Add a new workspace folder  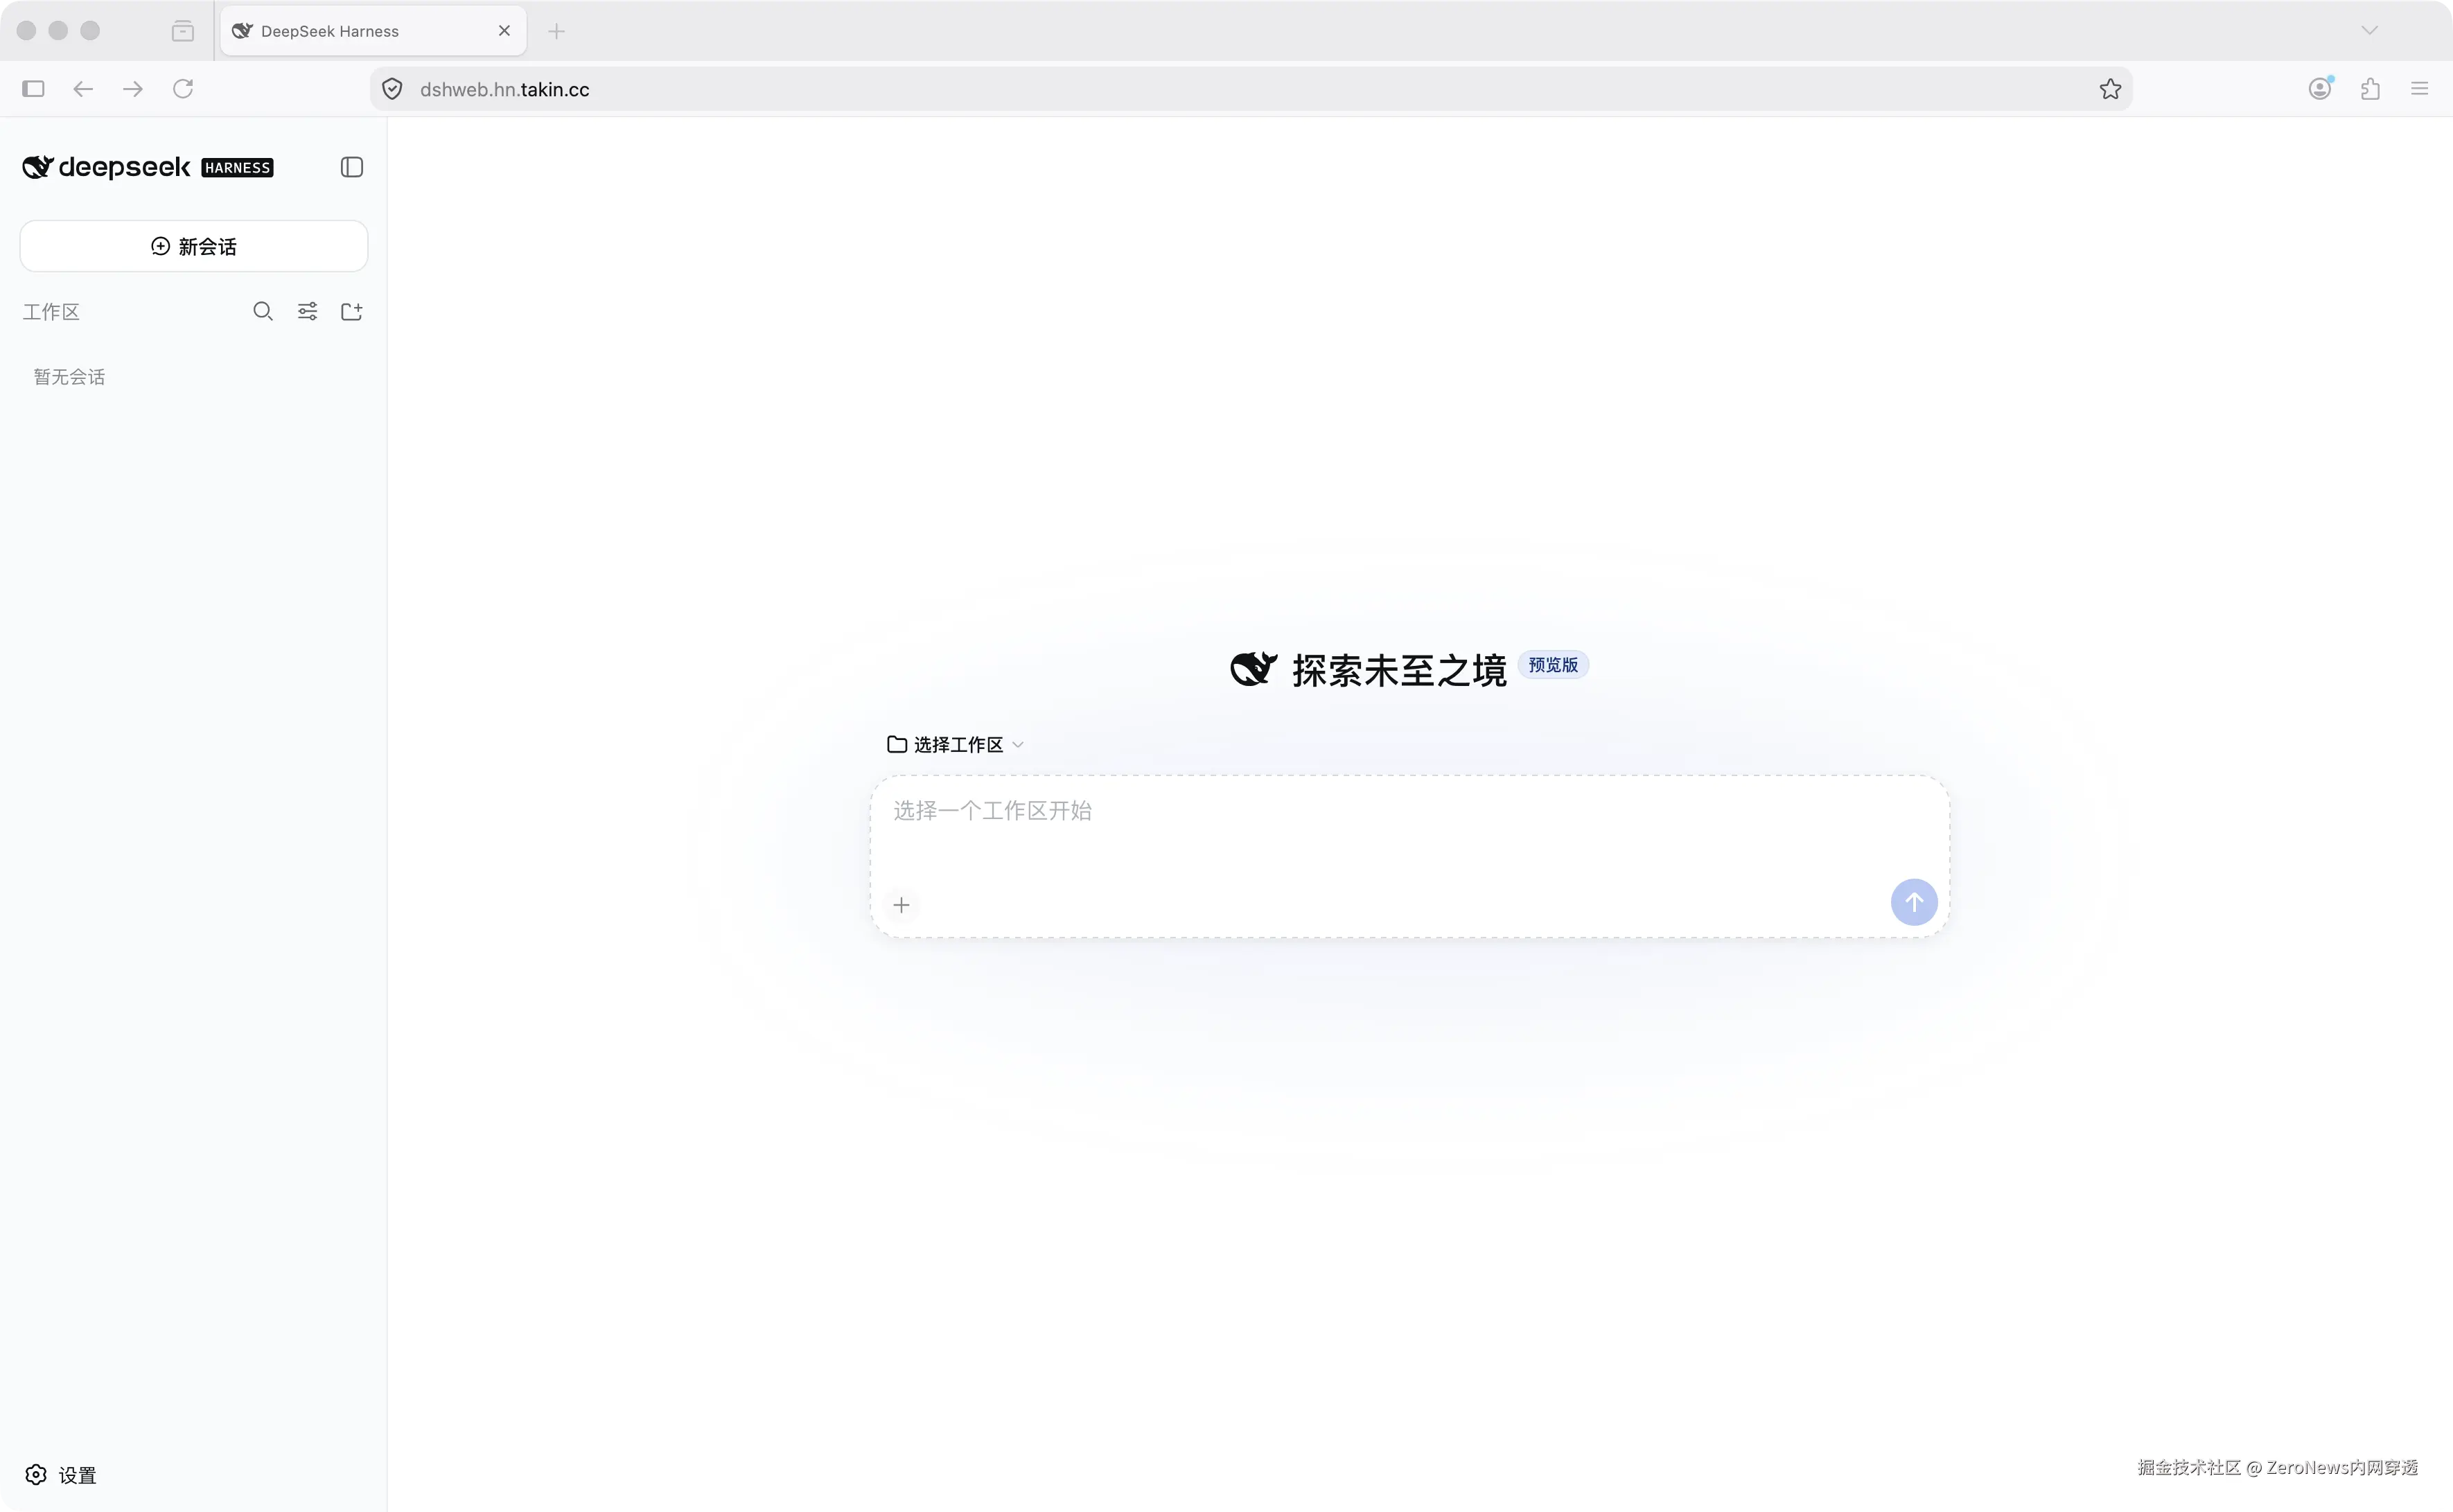tap(352, 312)
